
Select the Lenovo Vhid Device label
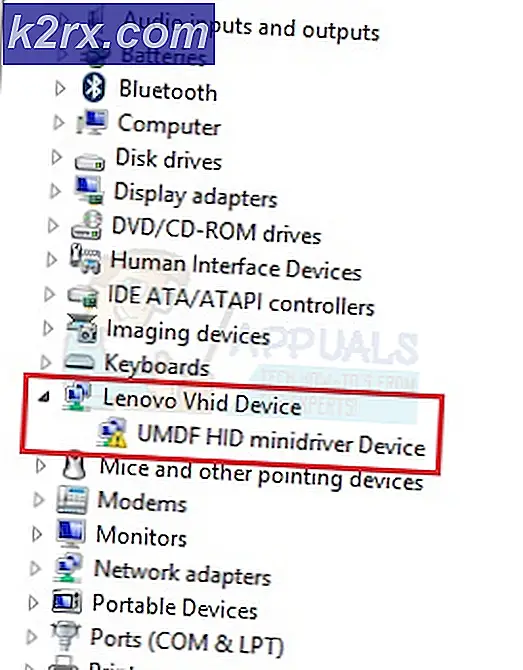pos(202,401)
